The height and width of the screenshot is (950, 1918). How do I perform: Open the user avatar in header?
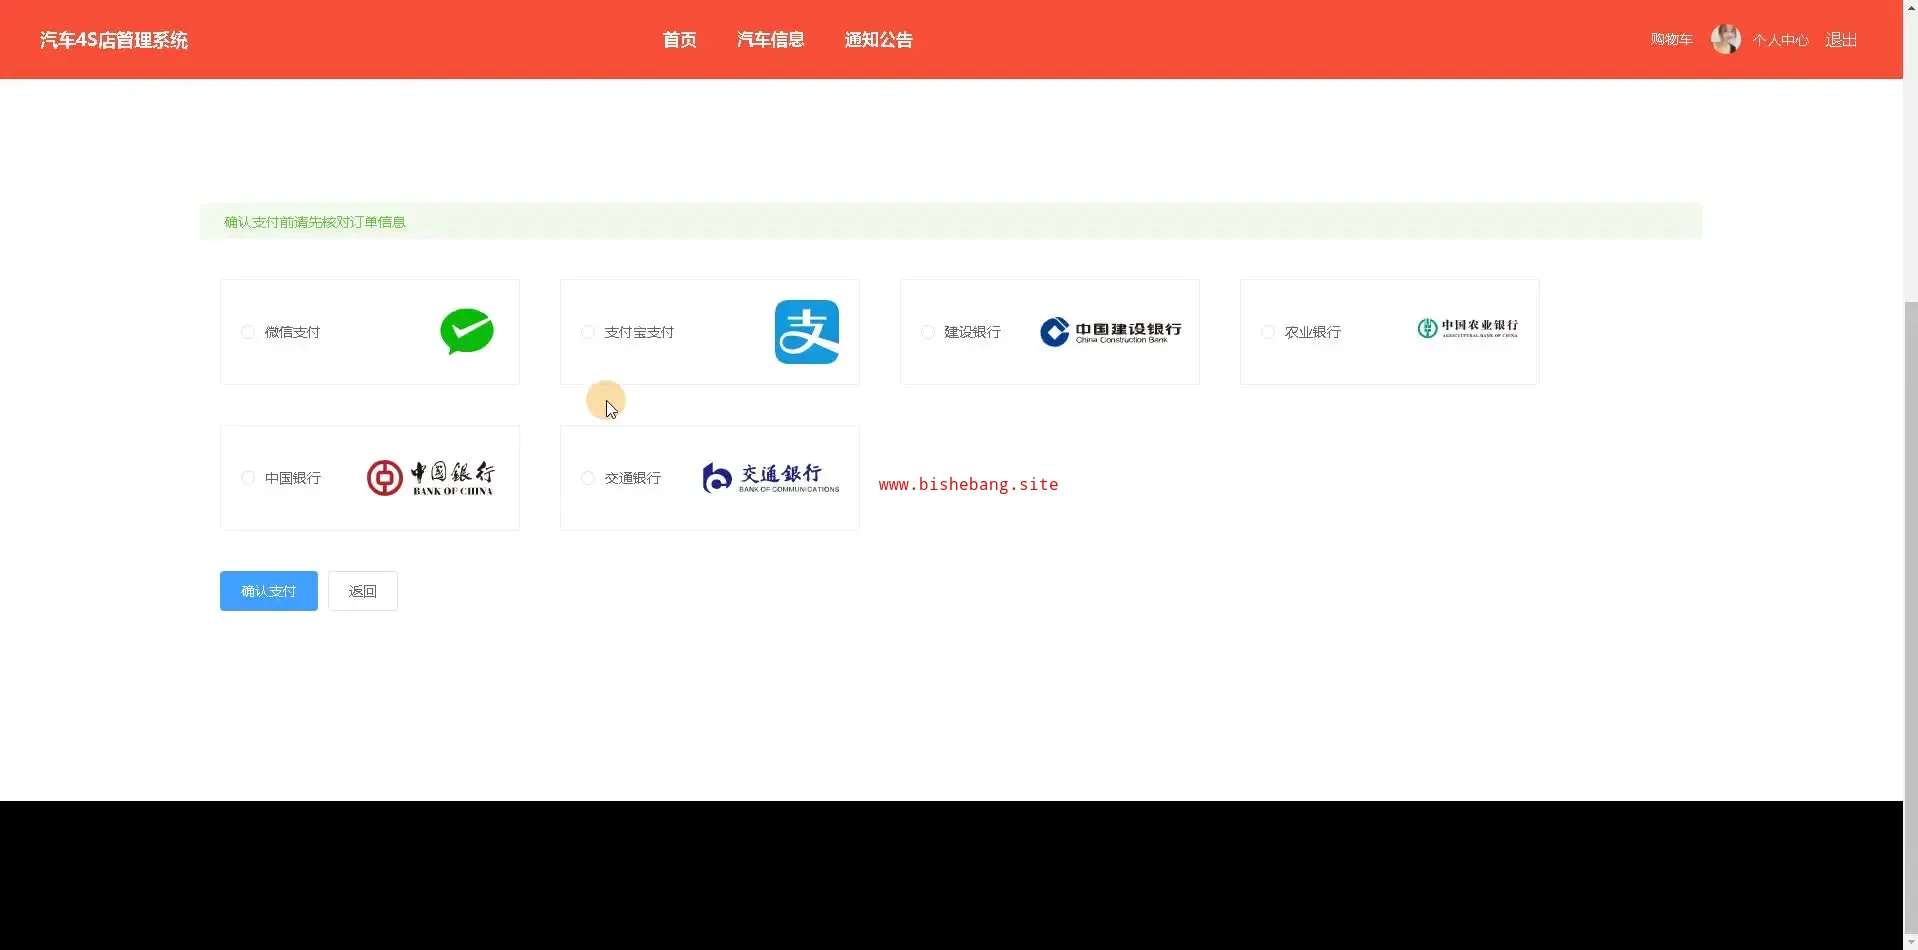(1726, 40)
